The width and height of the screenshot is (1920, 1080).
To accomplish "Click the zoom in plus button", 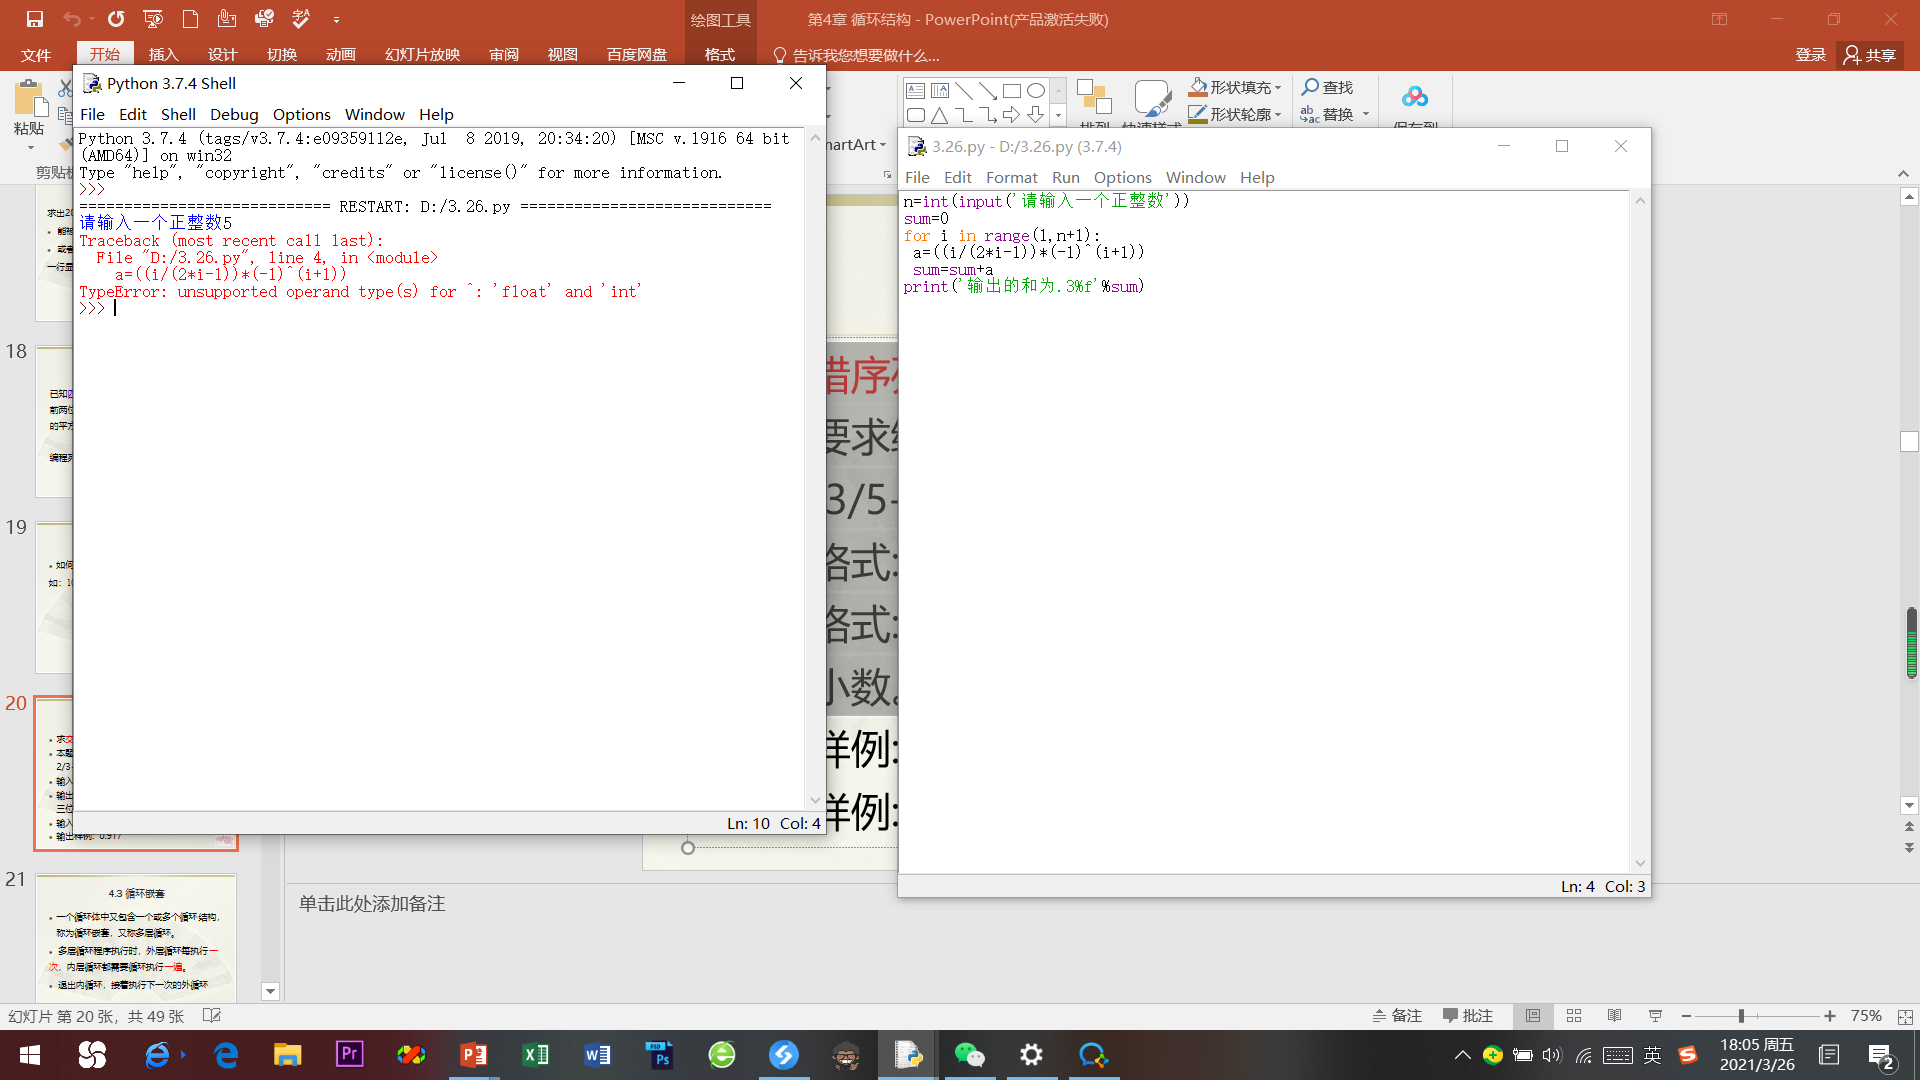I will coord(1830,1016).
